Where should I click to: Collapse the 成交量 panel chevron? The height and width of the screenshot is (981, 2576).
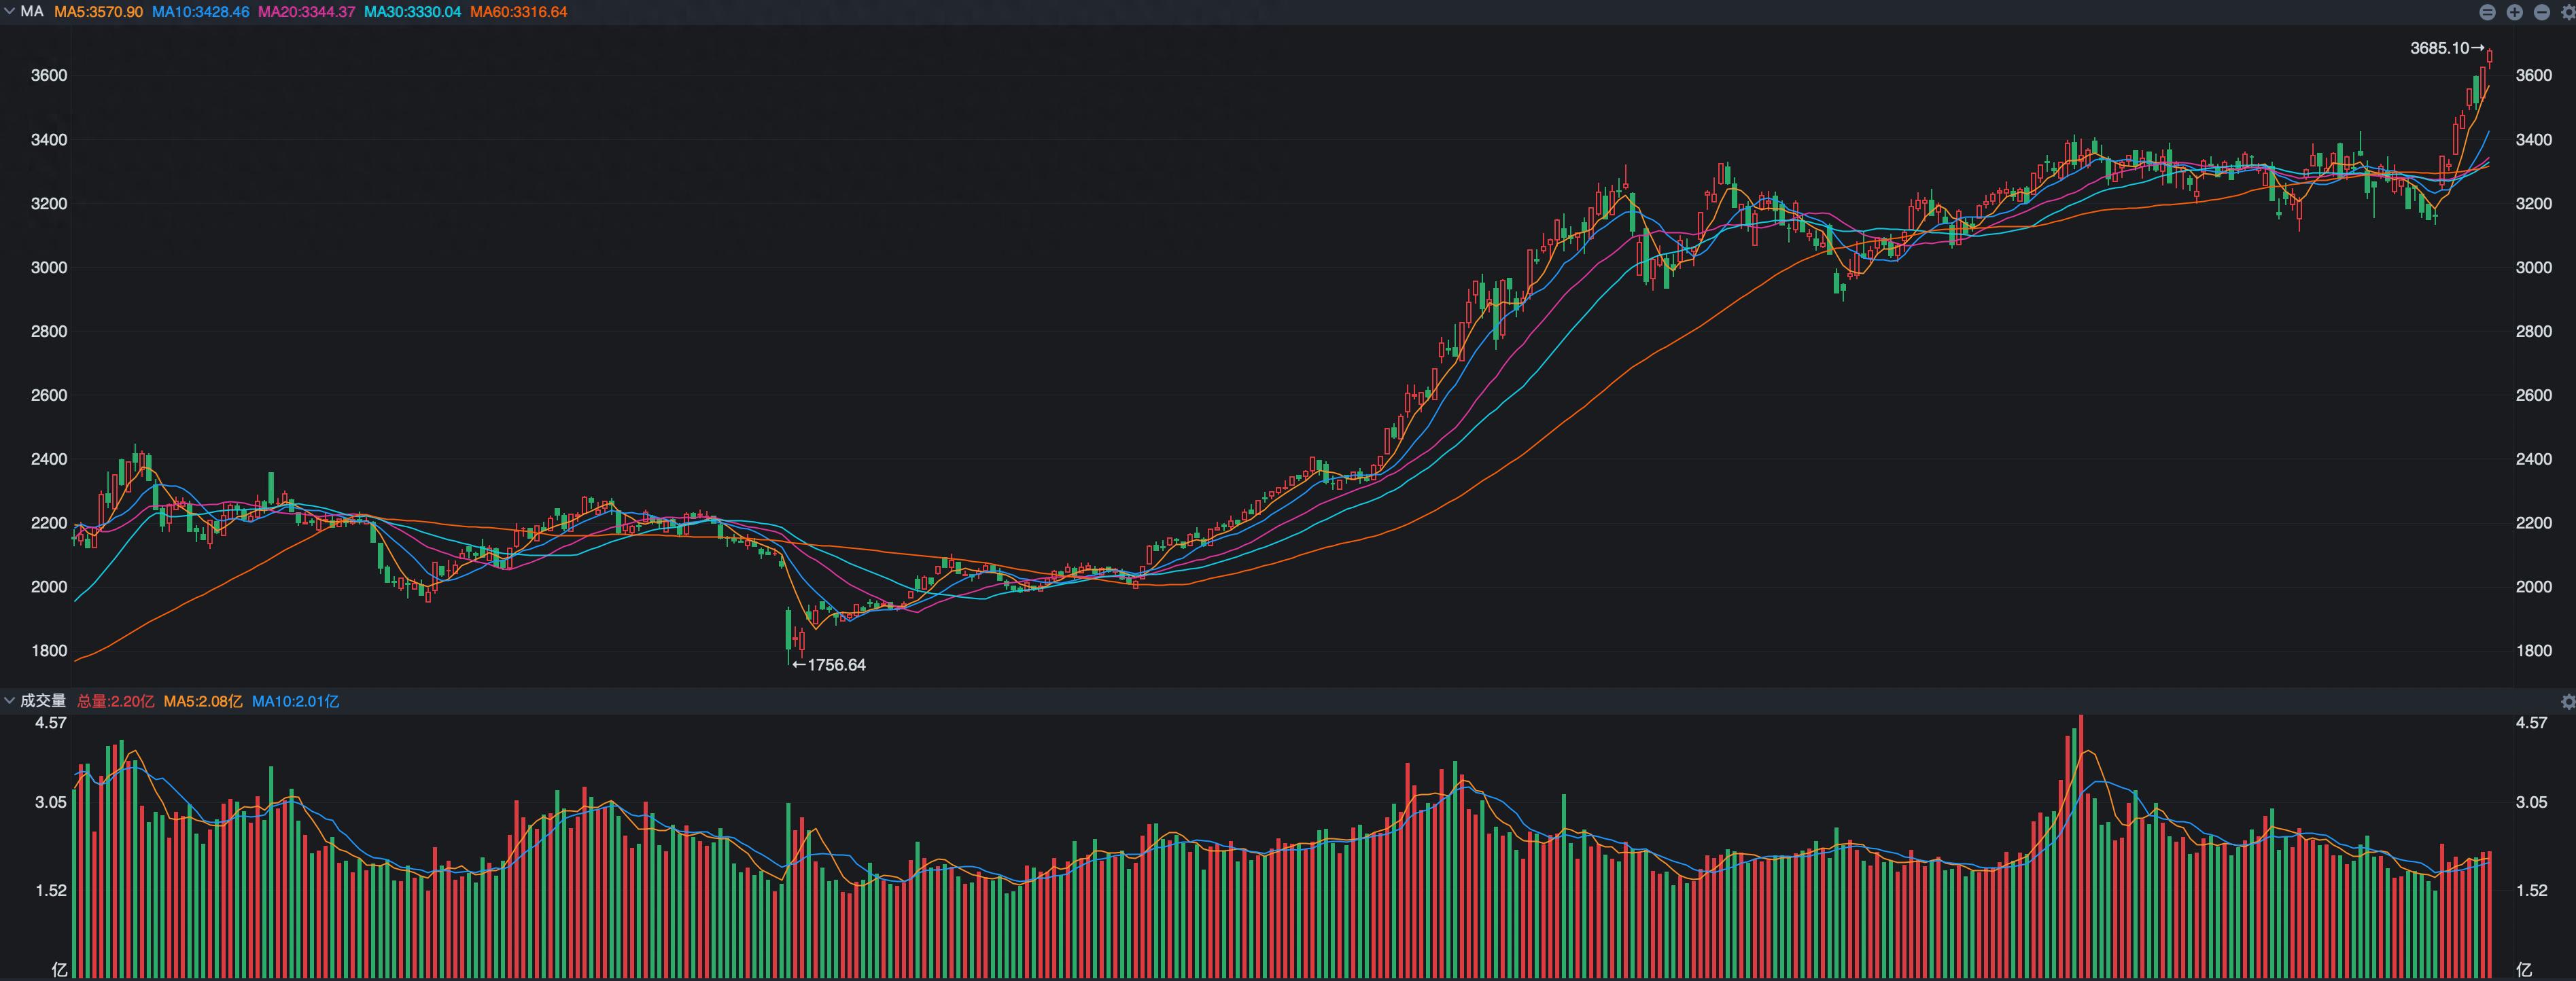pos(9,701)
